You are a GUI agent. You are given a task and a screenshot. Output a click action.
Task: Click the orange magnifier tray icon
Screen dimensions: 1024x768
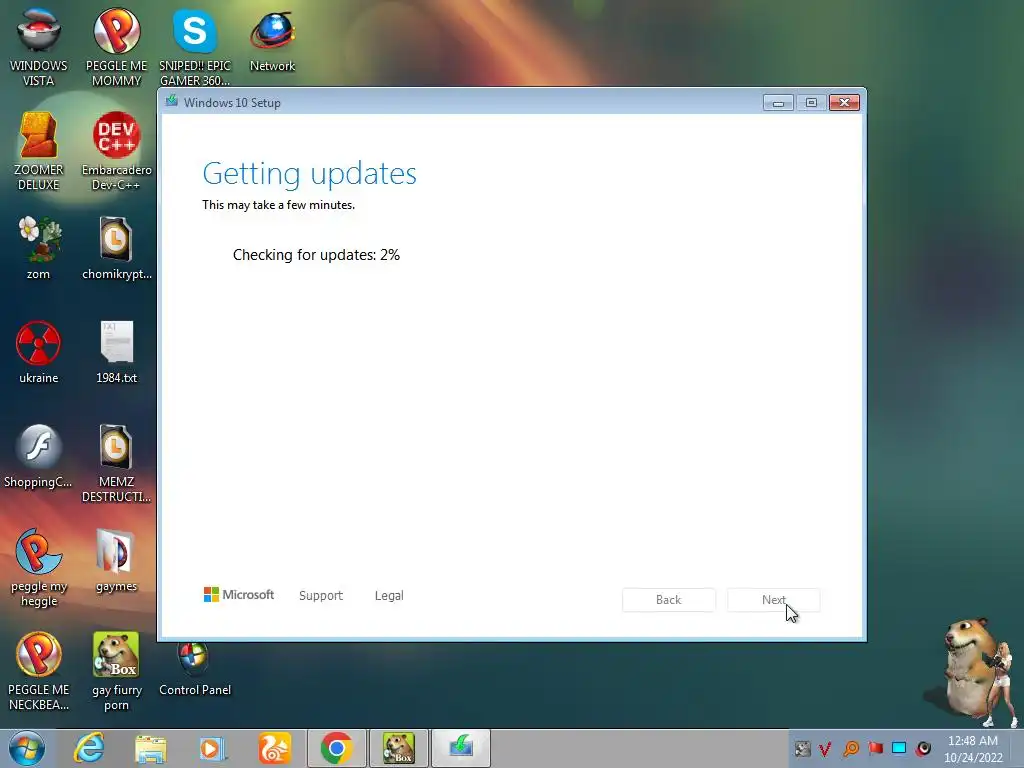tap(851, 748)
